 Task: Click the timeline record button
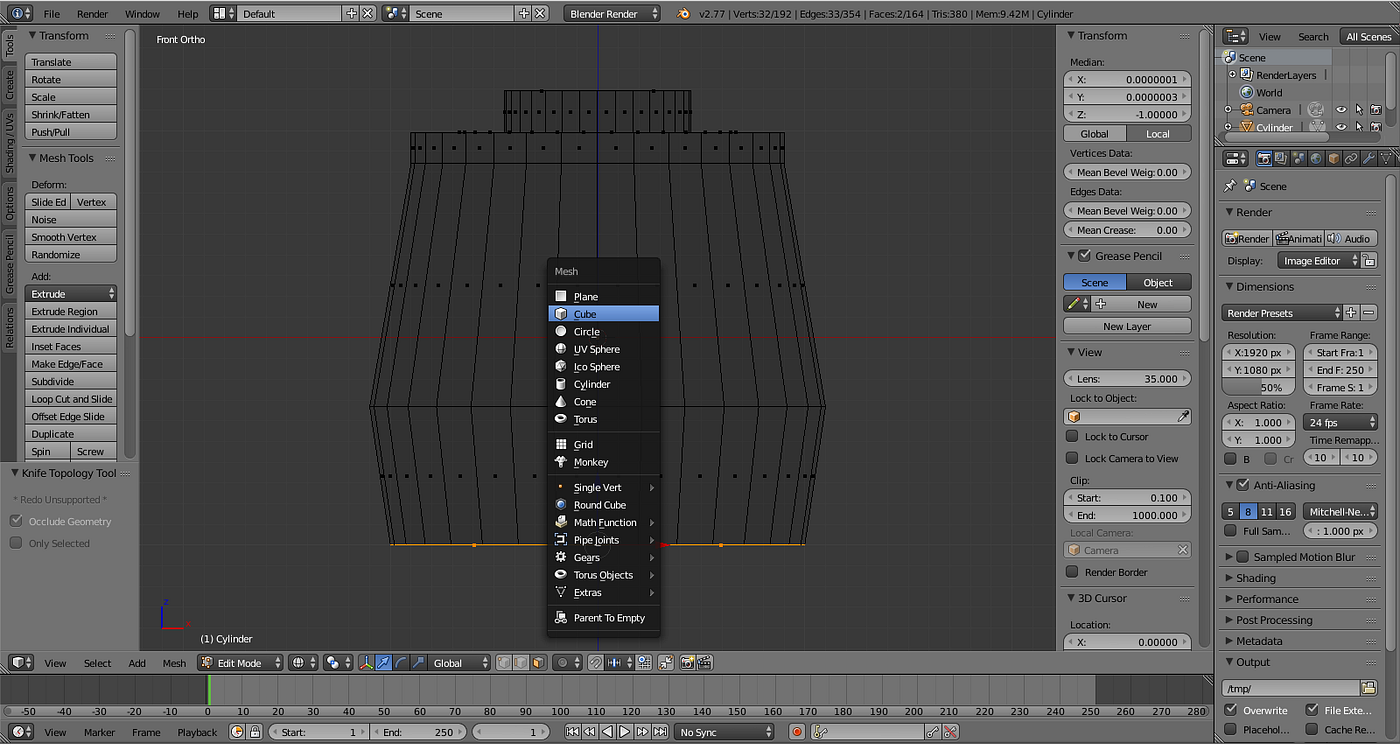(x=797, y=732)
